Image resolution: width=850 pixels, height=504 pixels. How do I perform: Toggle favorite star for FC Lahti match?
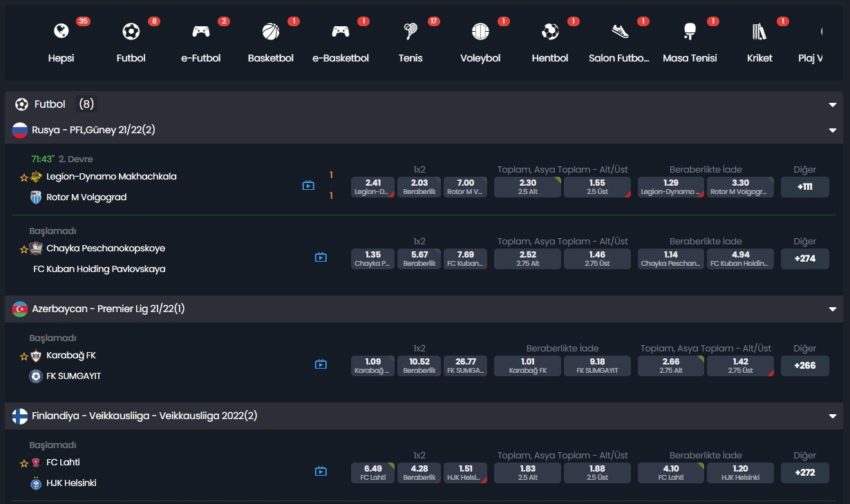click(24, 463)
